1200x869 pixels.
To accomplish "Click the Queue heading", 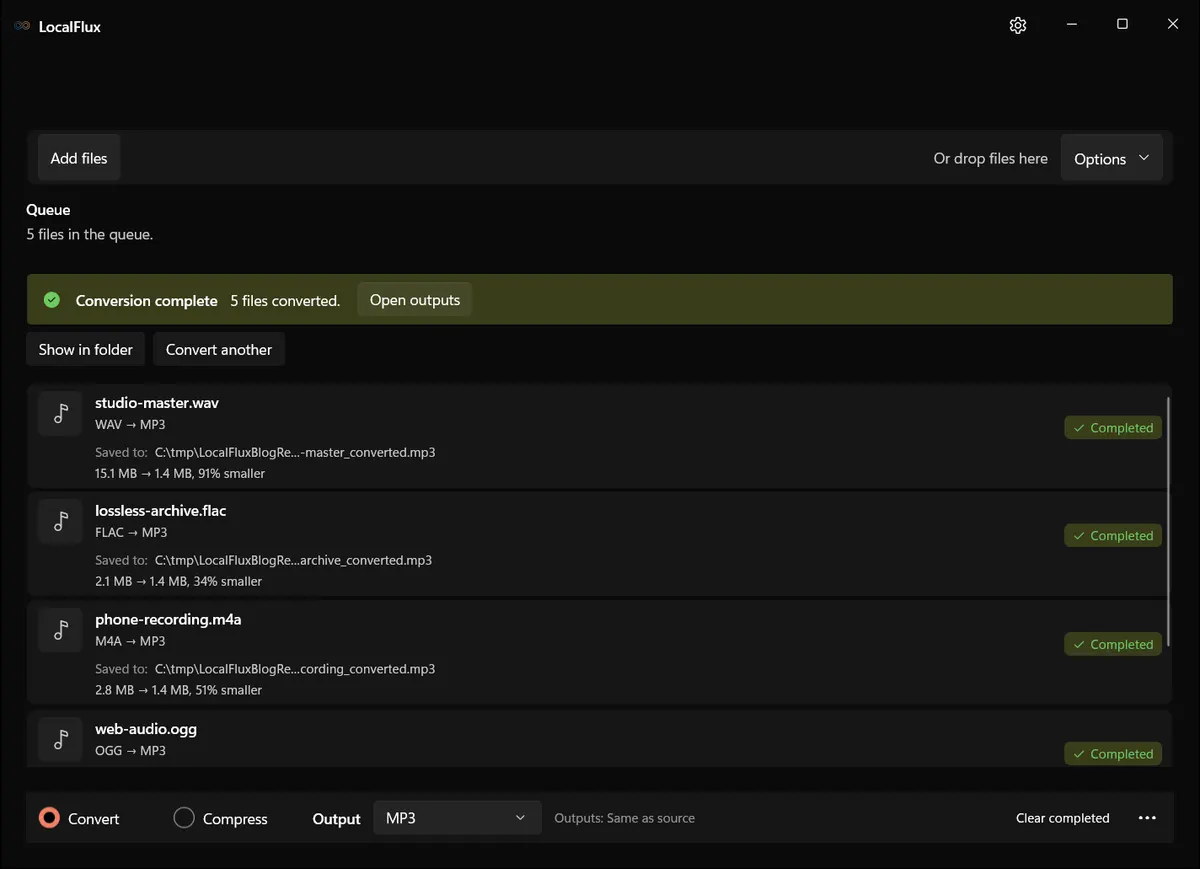I will pos(48,210).
